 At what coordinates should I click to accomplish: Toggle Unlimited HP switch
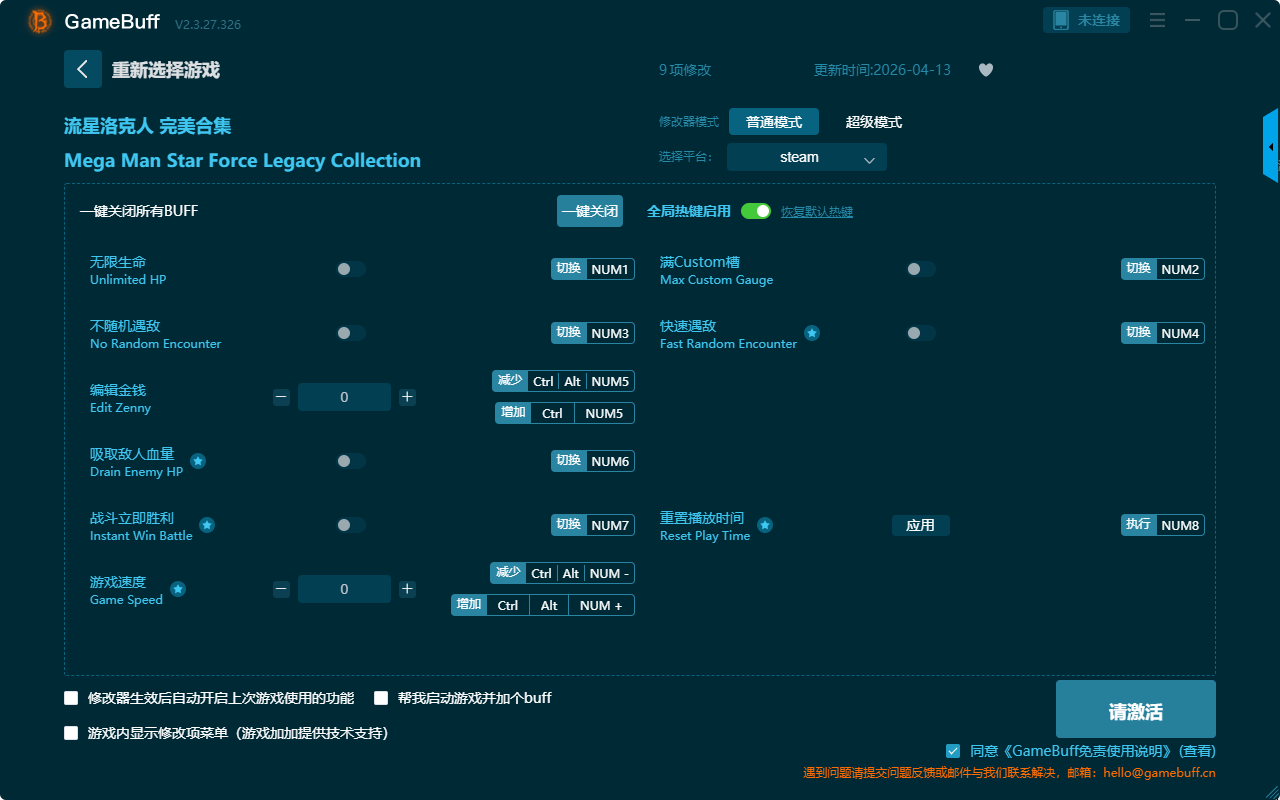click(350, 269)
